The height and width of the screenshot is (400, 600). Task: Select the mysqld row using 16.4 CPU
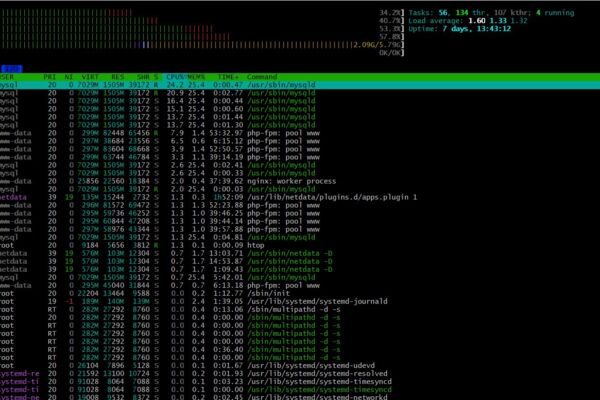pyautogui.click(x=300, y=101)
